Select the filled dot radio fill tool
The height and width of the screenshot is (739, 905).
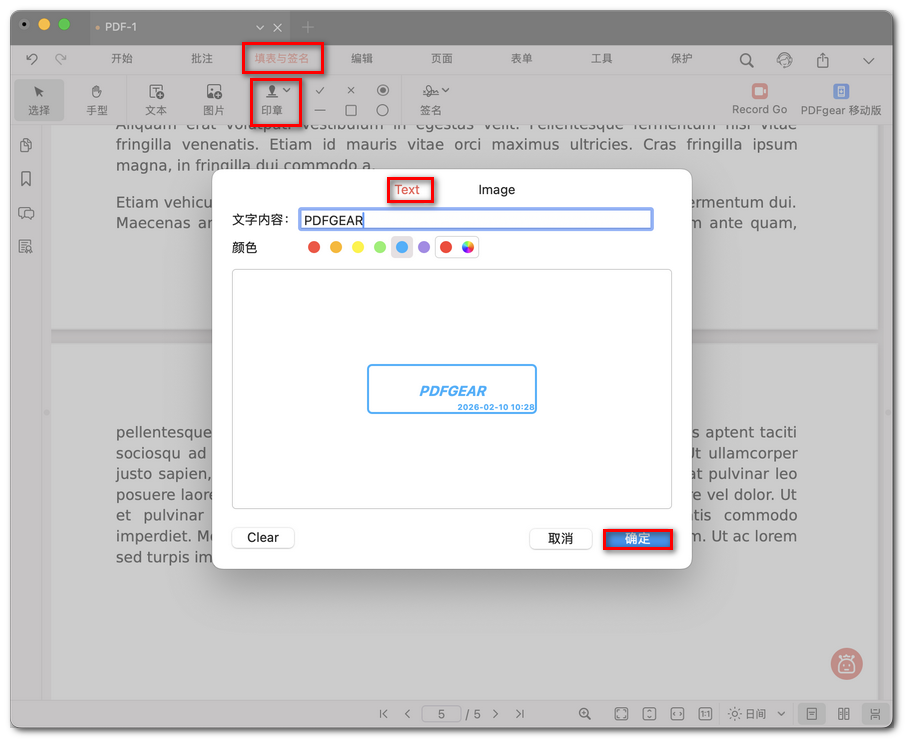click(382, 91)
